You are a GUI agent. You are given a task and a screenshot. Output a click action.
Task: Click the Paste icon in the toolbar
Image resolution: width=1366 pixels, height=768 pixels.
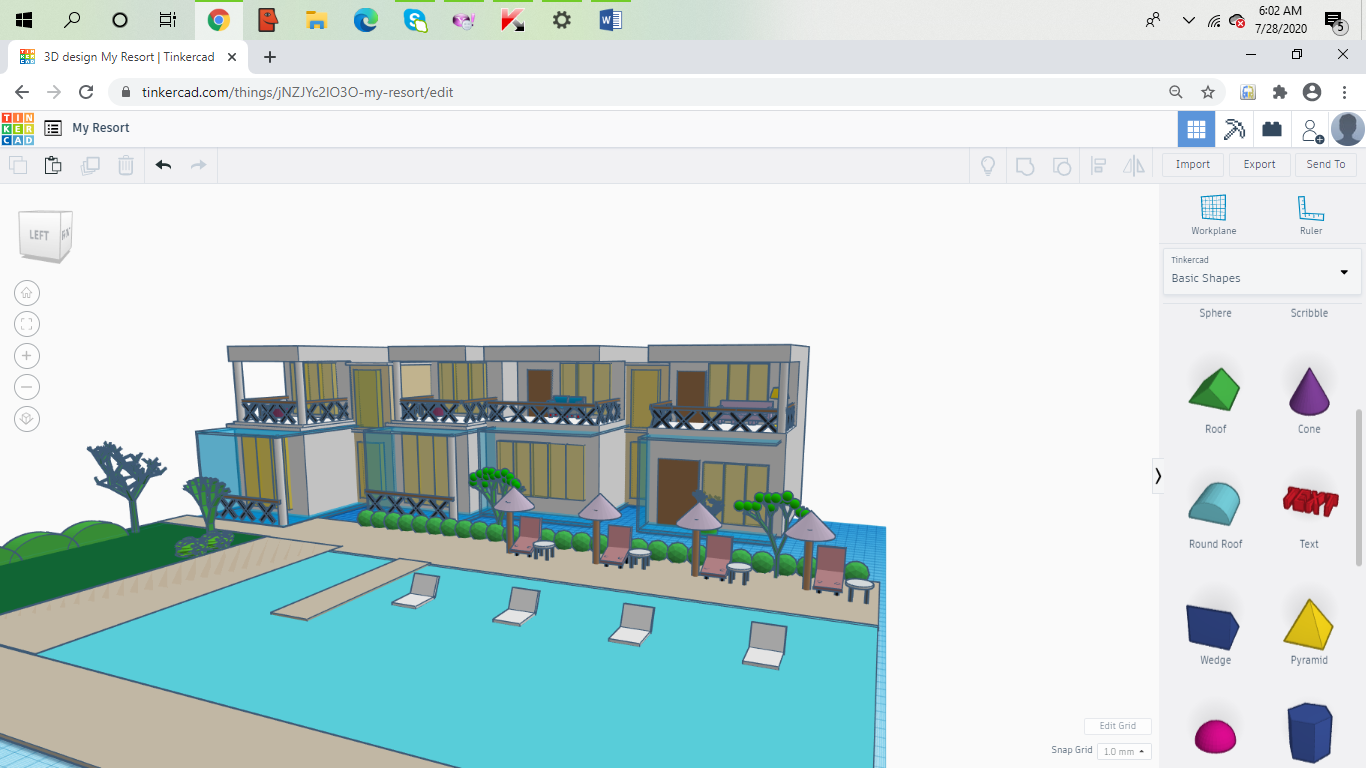click(53, 165)
